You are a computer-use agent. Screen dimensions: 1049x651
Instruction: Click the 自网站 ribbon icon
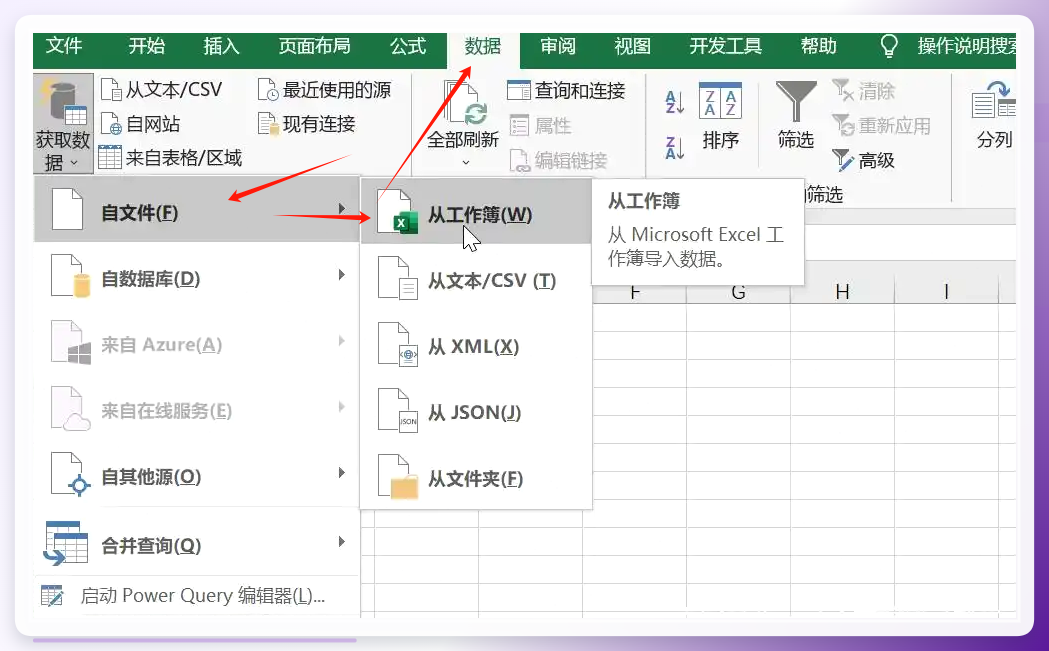tap(110, 124)
